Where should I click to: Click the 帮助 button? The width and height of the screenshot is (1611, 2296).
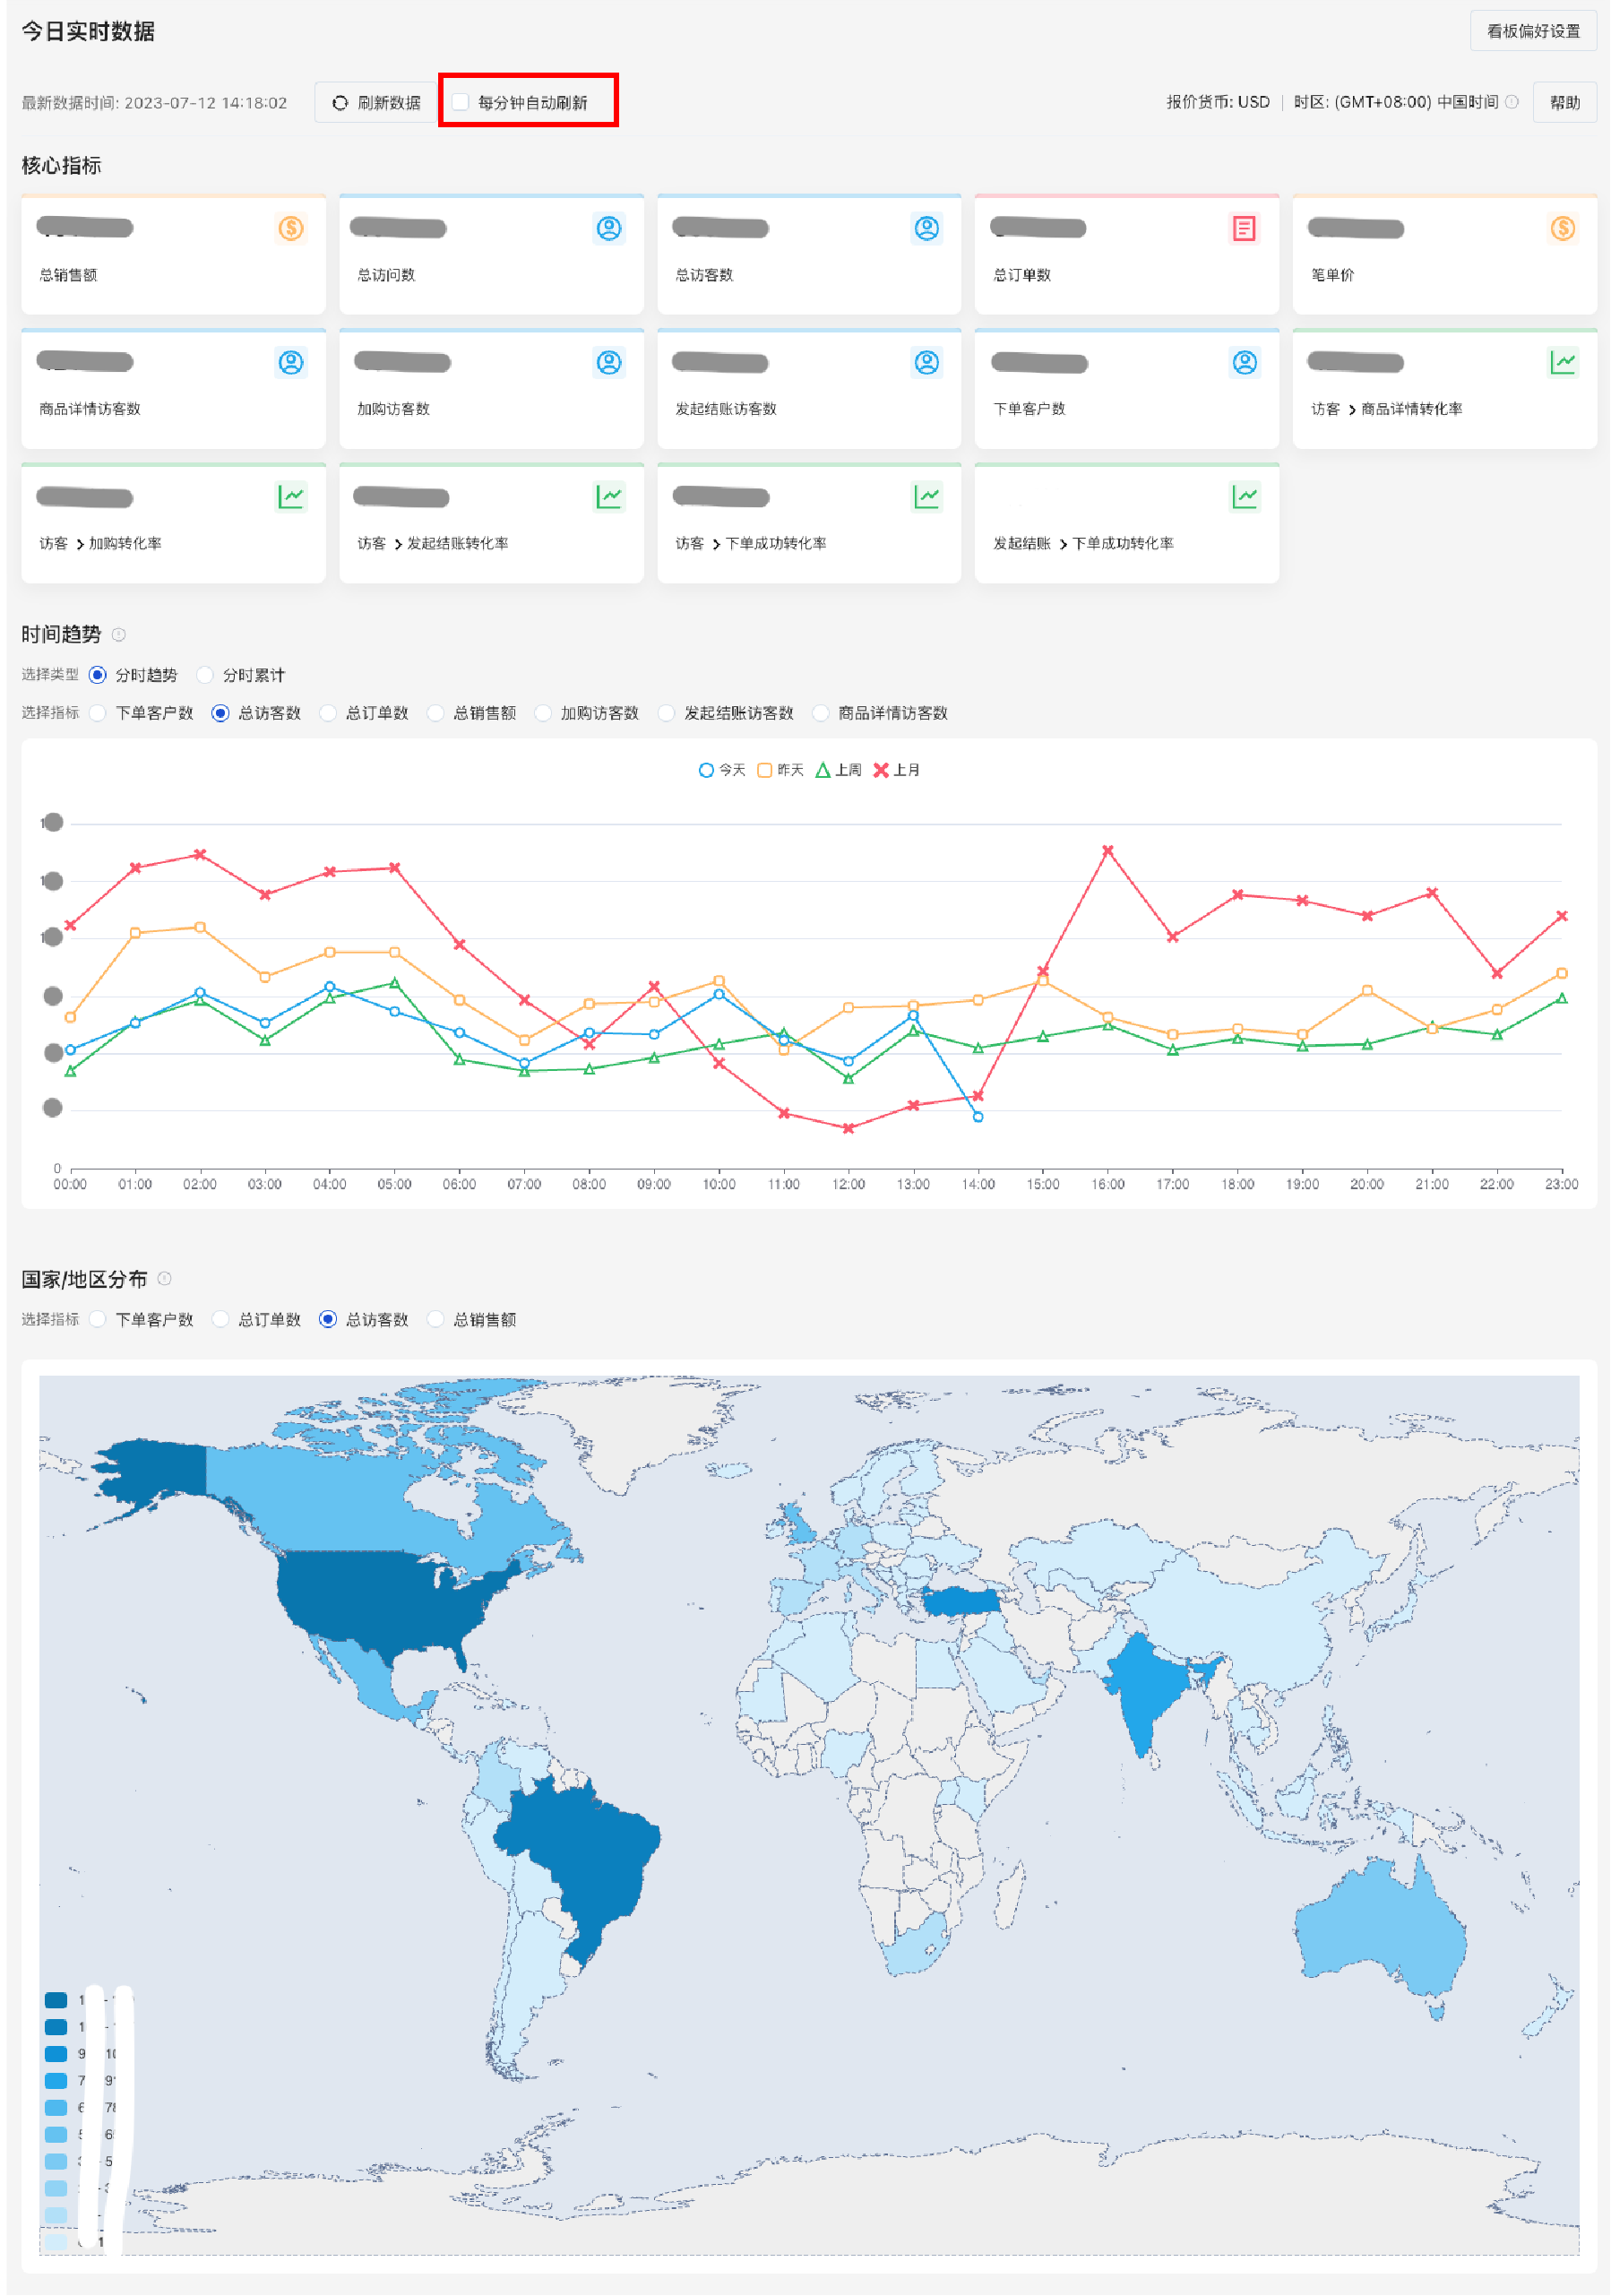[1564, 102]
